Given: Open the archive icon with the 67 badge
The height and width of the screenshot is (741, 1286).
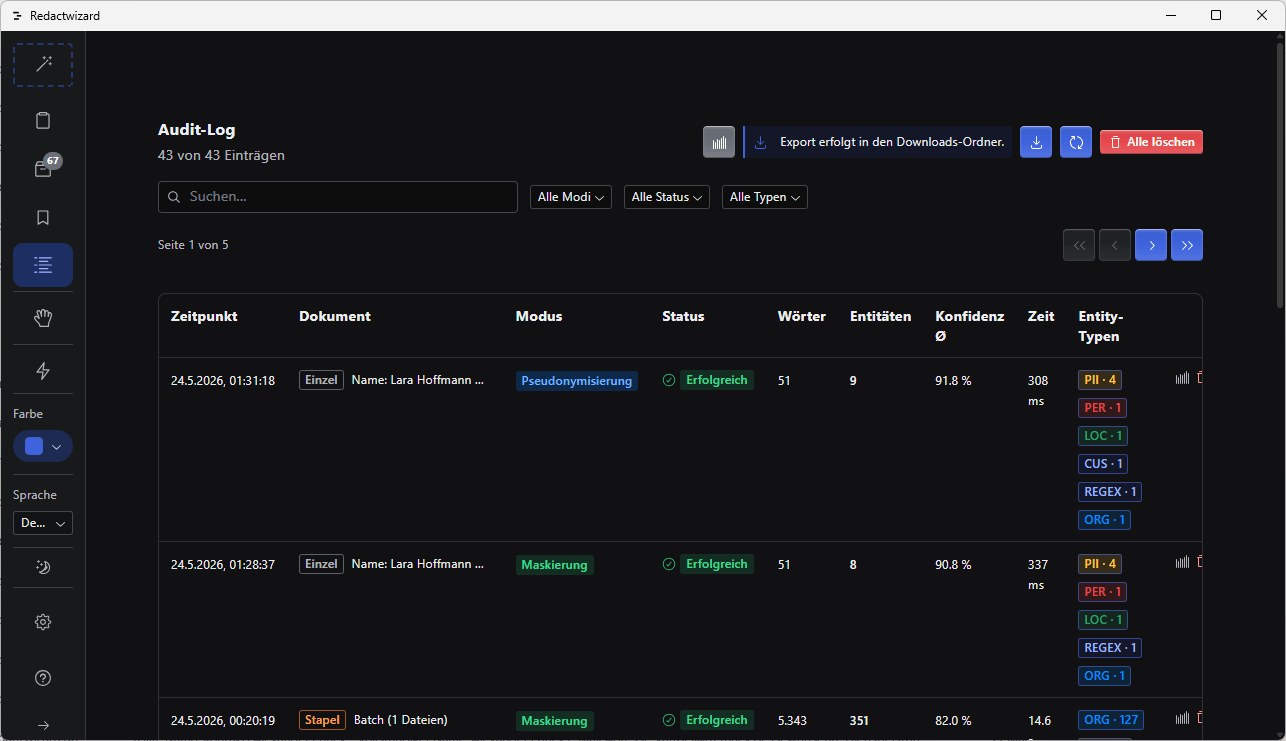Looking at the screenshot, I should [x=43, y=169].
